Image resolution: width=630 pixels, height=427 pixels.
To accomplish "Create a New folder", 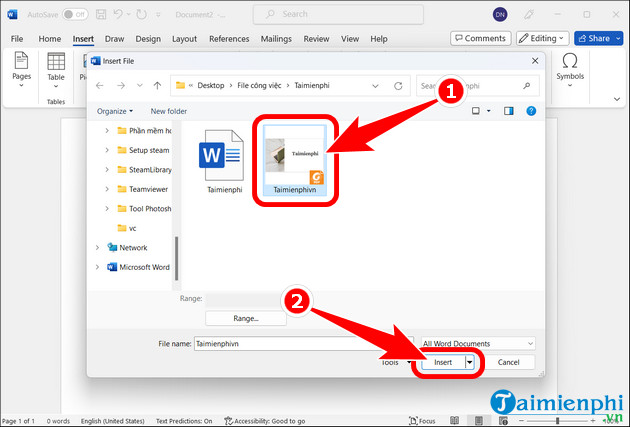I will click(x=168, y=111).
